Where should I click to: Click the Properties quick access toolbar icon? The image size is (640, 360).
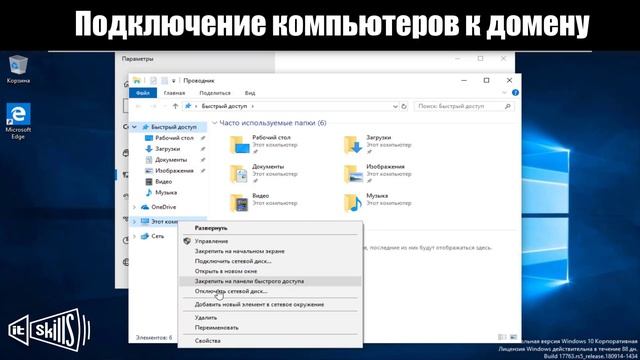point(153,81)
